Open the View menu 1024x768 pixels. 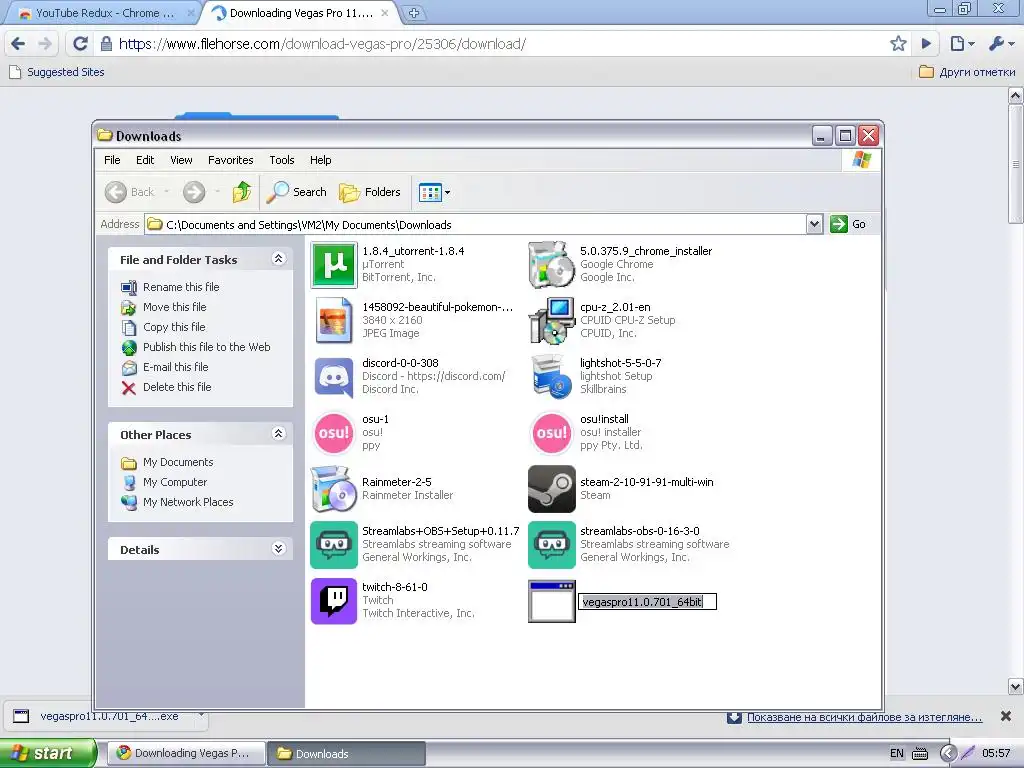(x=181, y=160)
